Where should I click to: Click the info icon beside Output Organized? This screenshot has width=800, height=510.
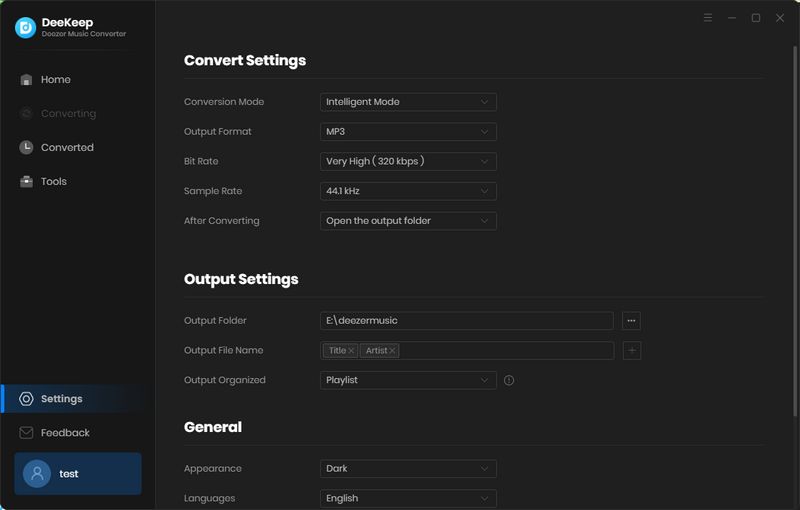click(x=509, y=380)
